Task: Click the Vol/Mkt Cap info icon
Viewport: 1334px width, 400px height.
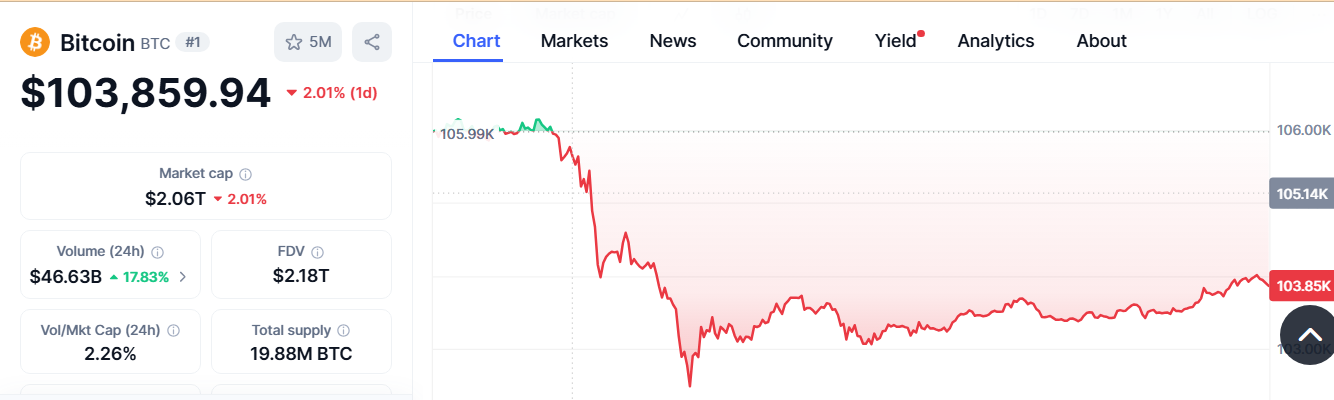Action: coord(173,330)
